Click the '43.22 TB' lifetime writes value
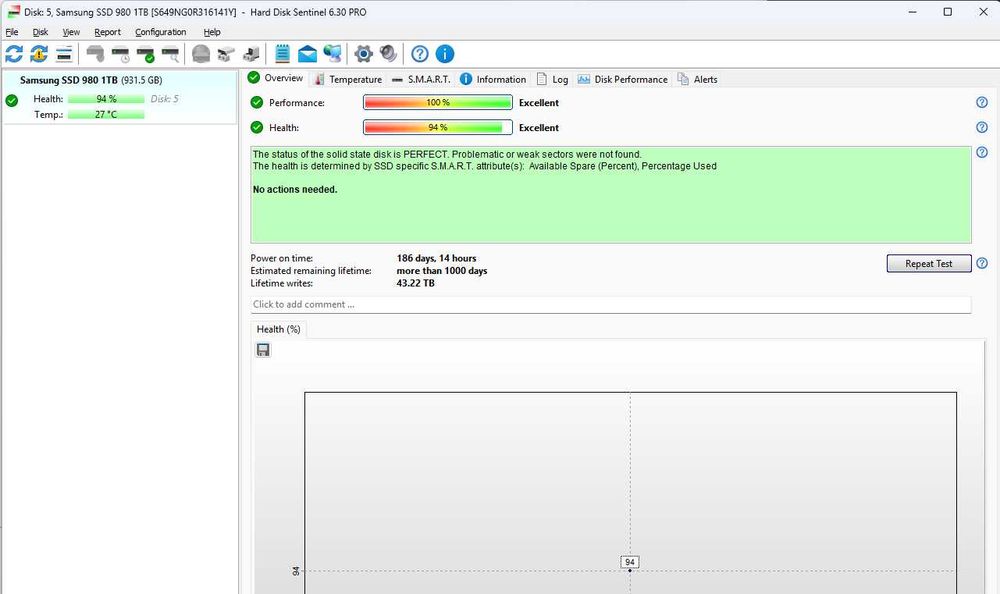Screen dimensions: 1000x594 [x=415, y=283]
